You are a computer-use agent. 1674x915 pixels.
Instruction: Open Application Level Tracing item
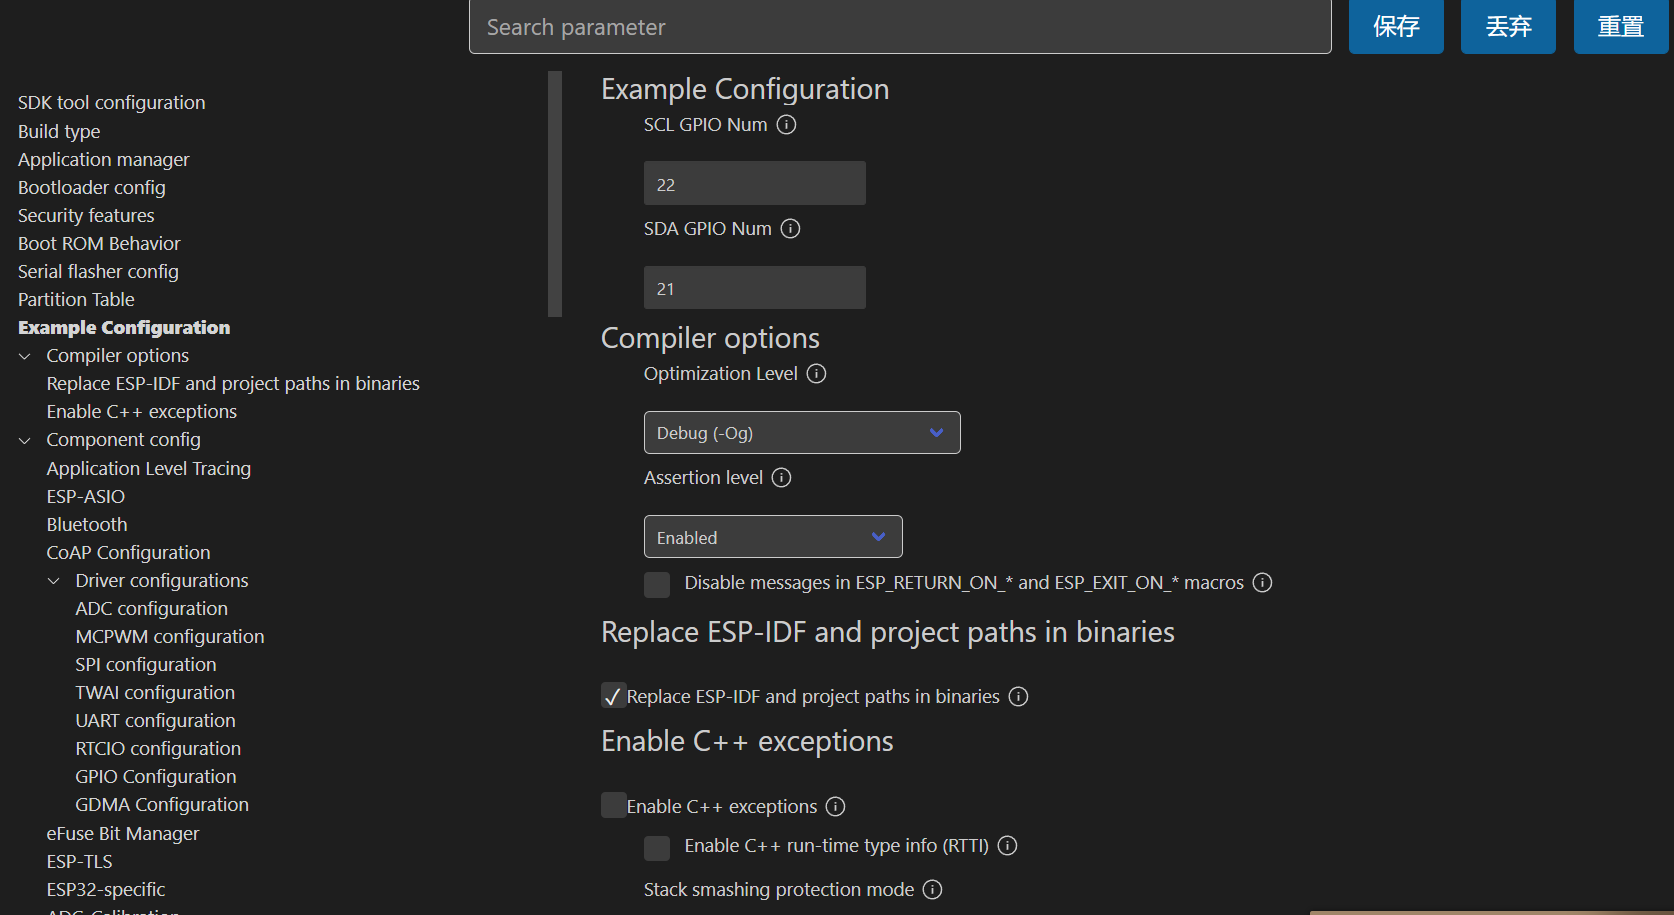point(149,469)
